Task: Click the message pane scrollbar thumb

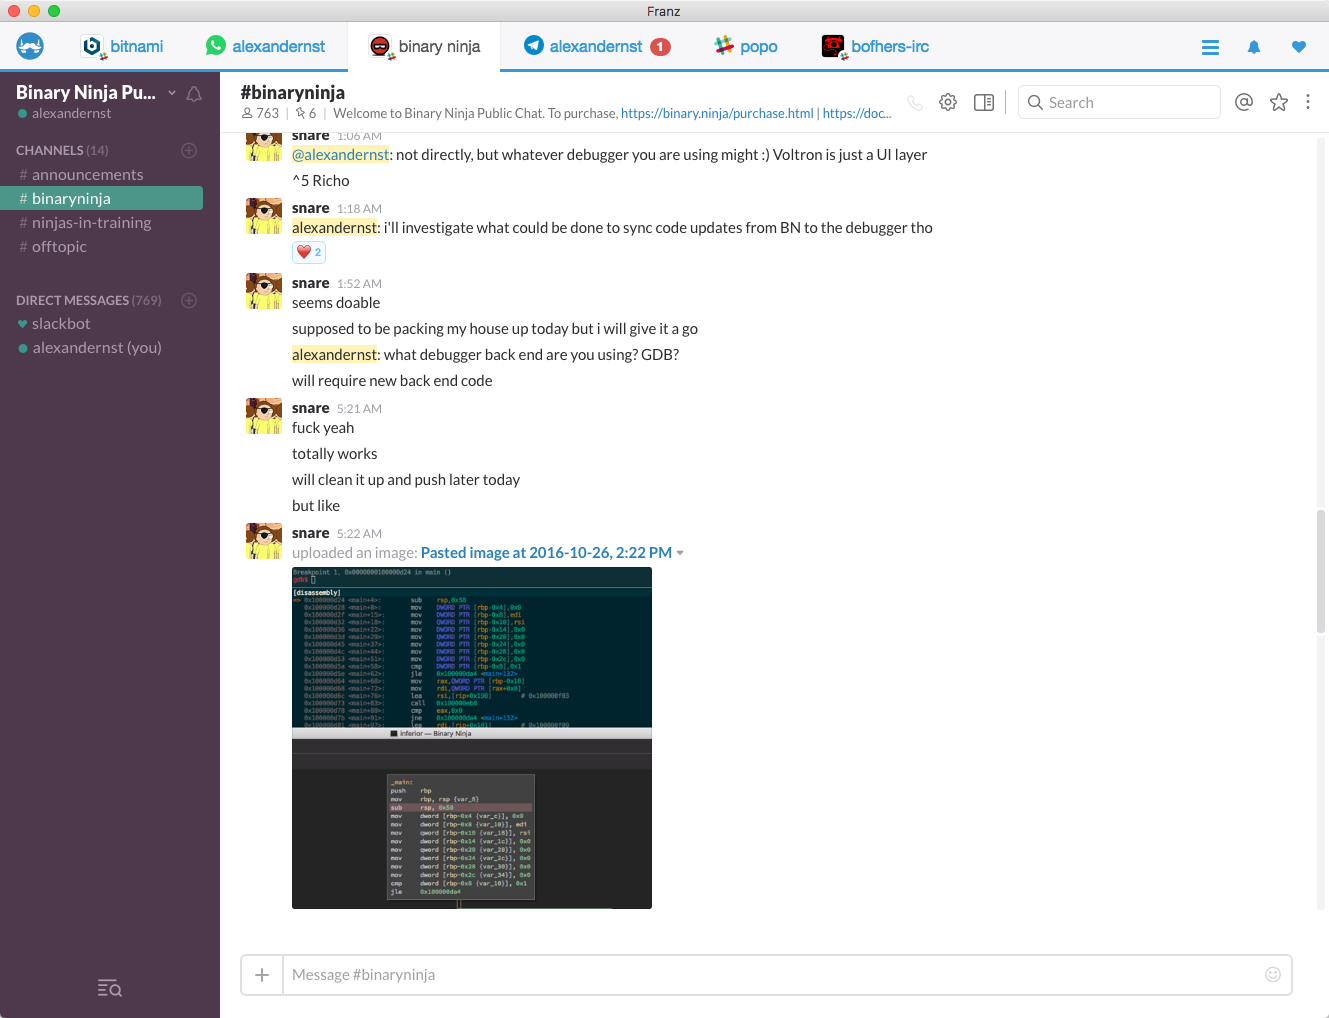Action: (x=1321, y=571)
